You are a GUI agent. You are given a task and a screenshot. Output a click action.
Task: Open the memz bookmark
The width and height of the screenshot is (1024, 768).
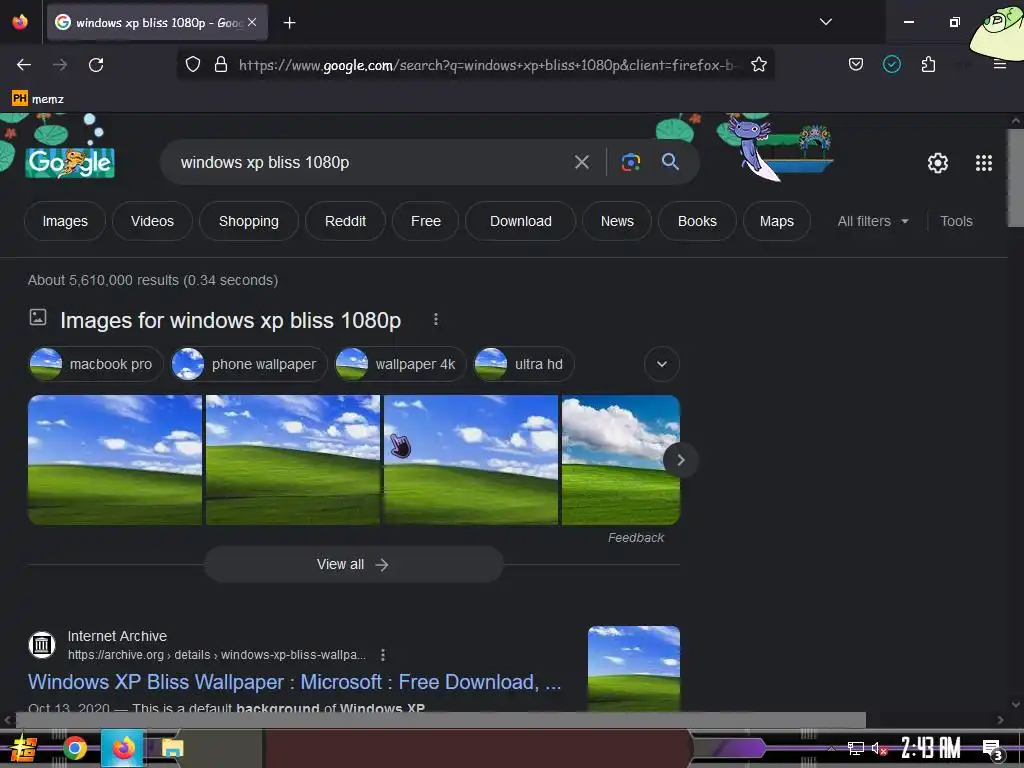(x=38, y=99)
